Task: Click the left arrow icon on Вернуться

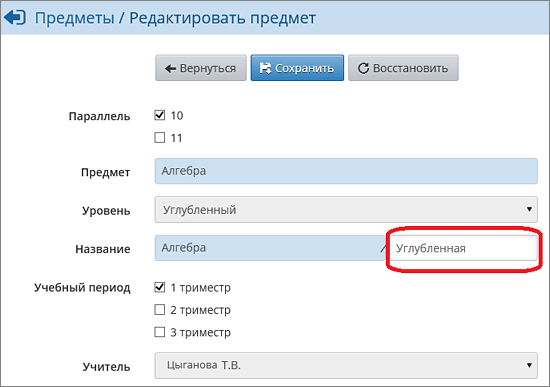Action: click(170, 68)
